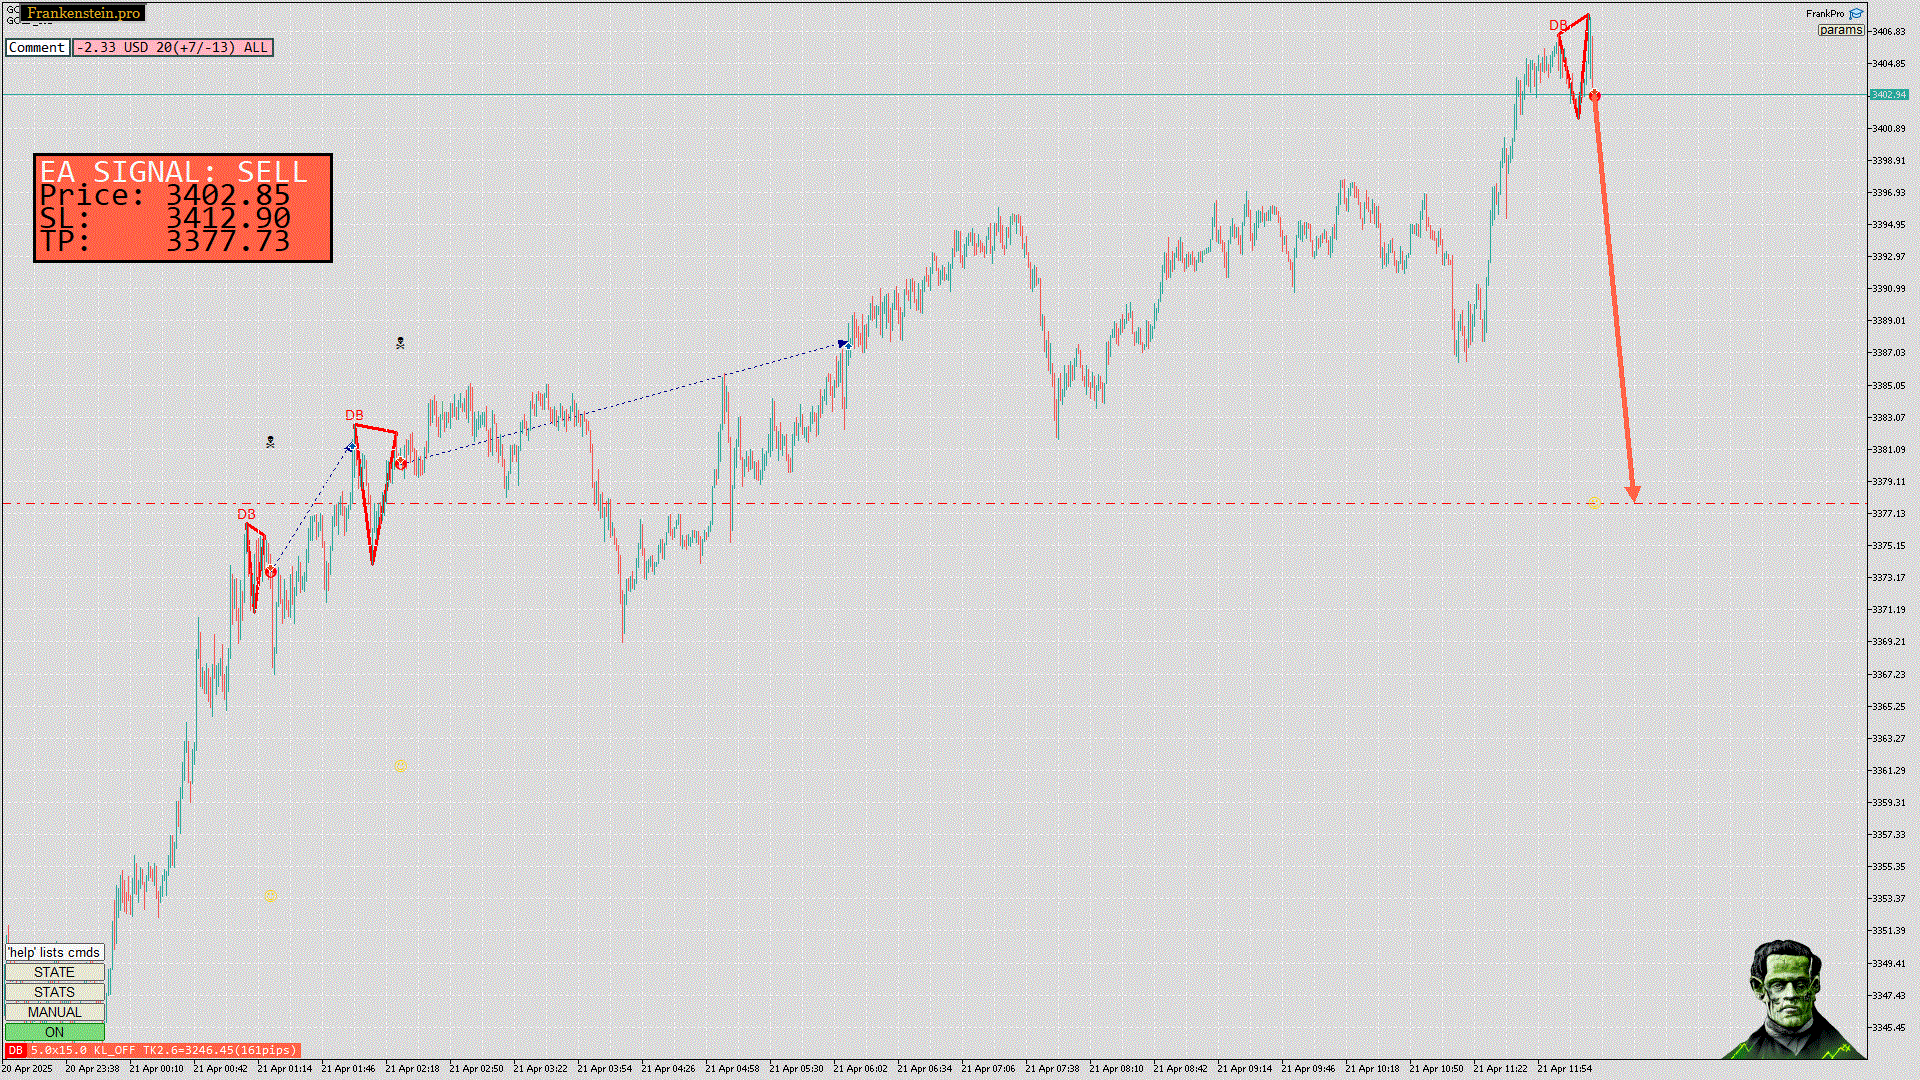Click the FrankPro graduation cap icon
This screenshot has width=1920, height=1080.
1856,14
